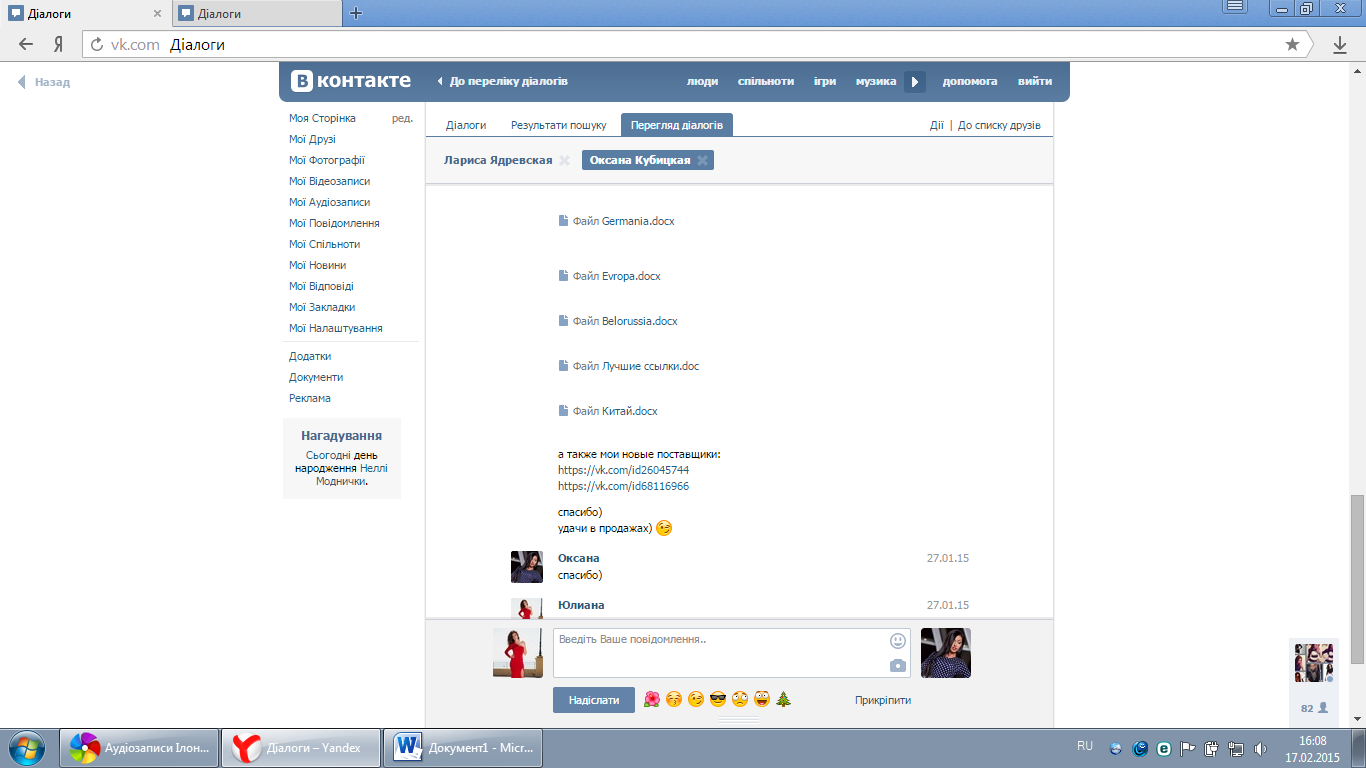
Task: Insert the rose flower emoji
Action: coord(652,699)
